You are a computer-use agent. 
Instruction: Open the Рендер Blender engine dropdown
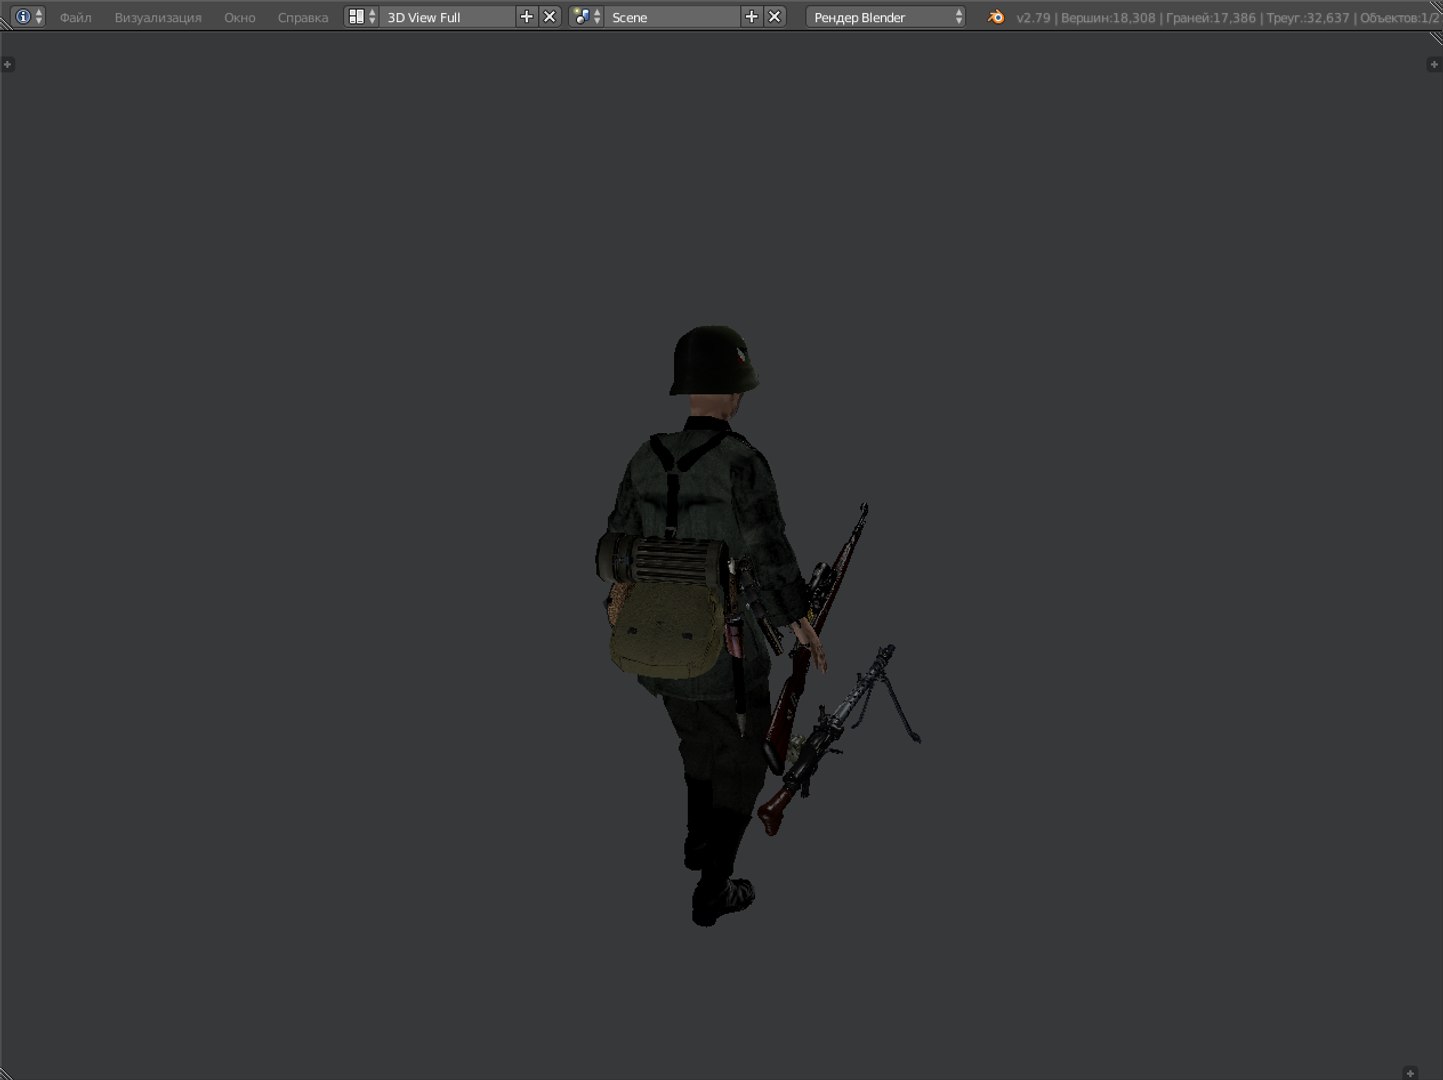886,17
